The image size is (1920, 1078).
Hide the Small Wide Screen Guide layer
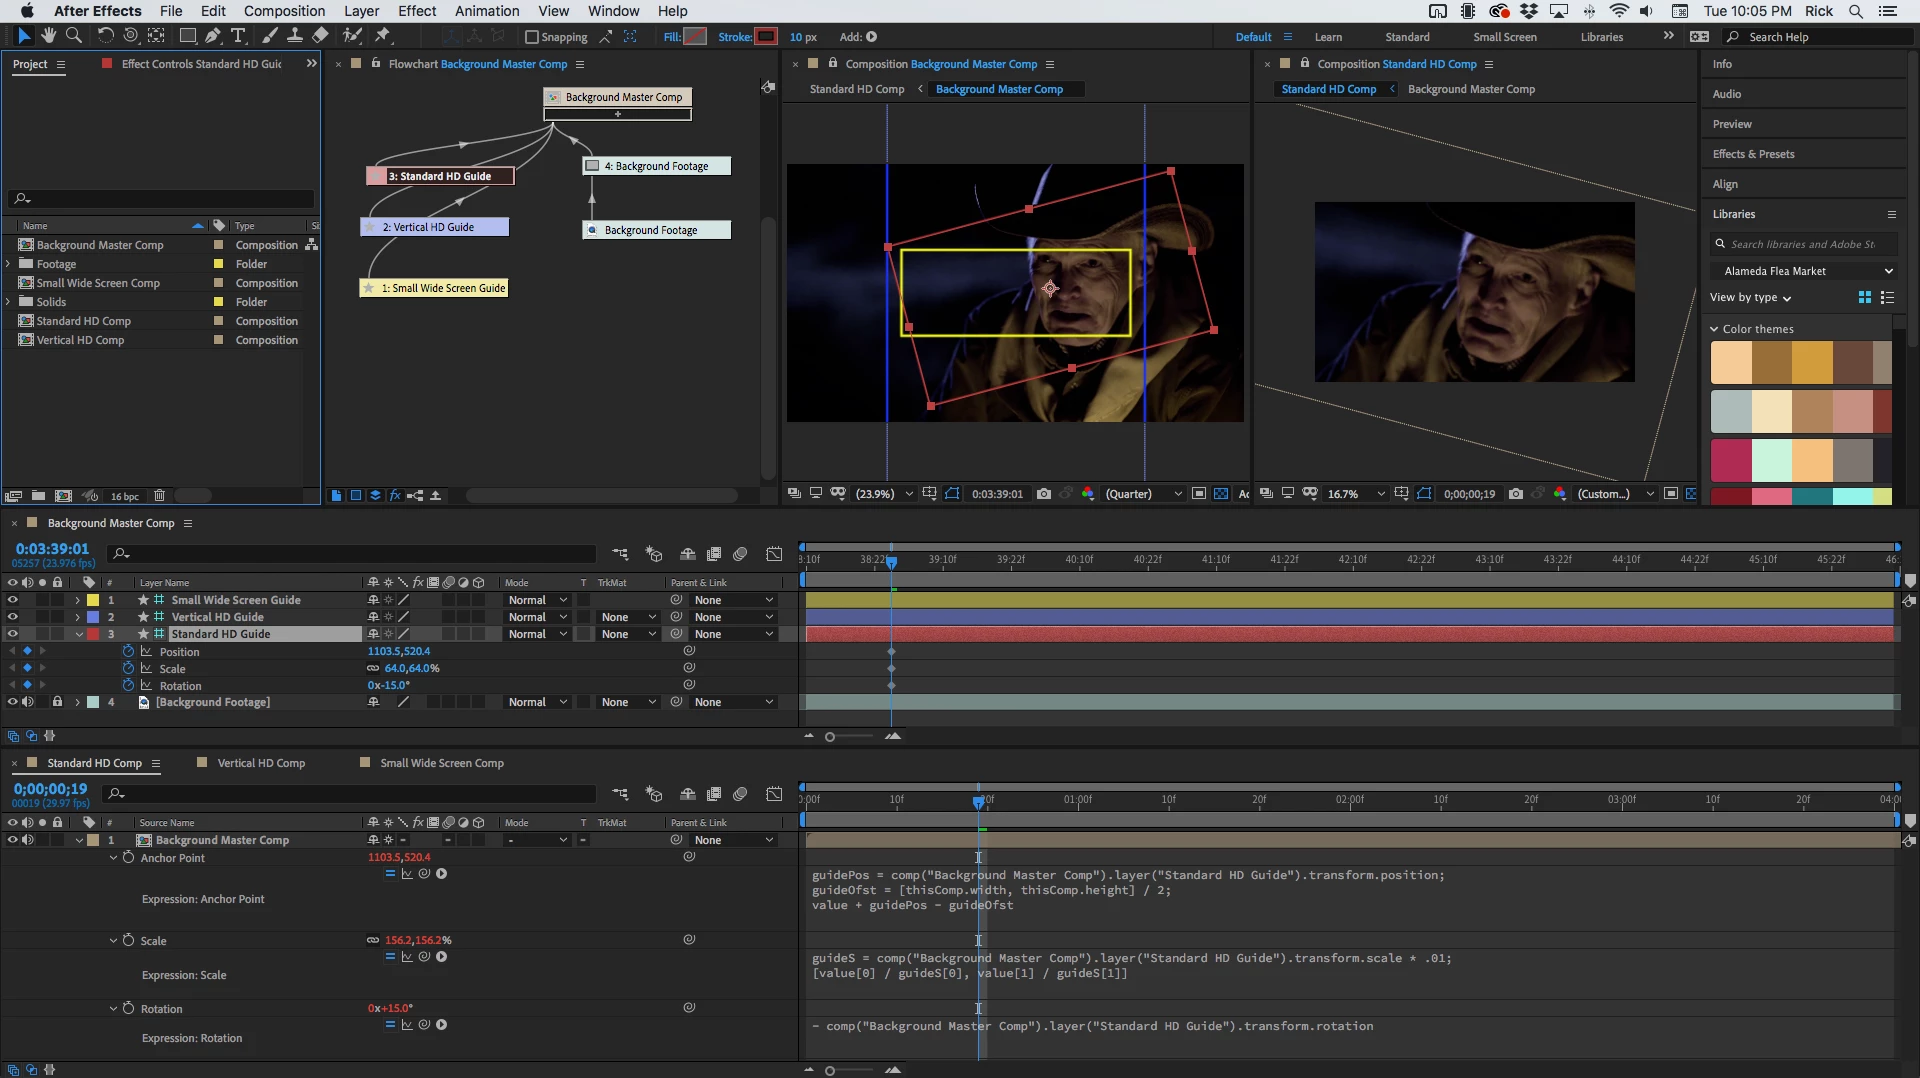(x=13, y=600)
